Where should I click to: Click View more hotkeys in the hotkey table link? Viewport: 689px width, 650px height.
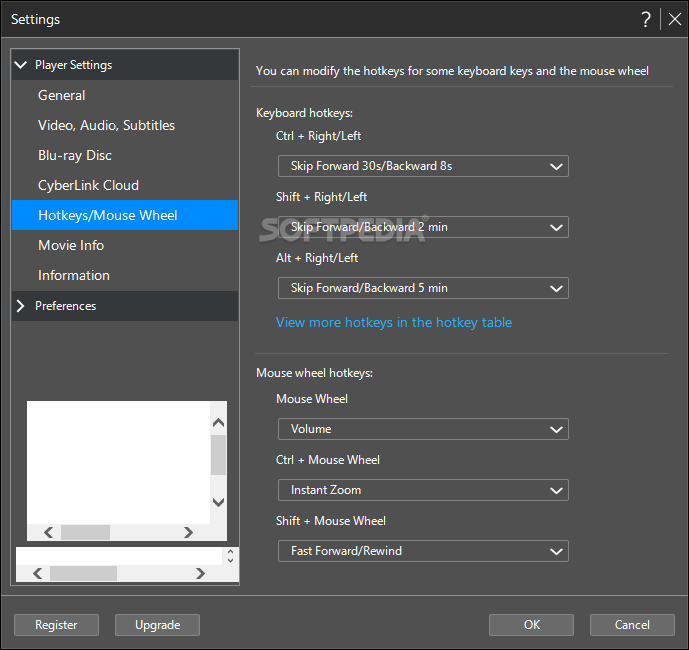394,323
